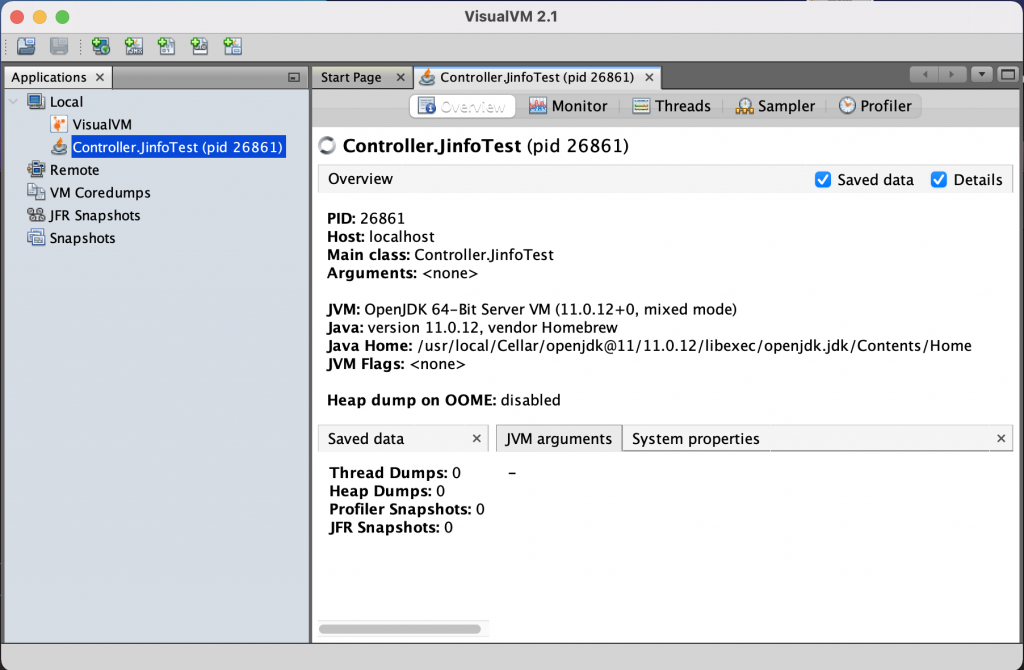Select the Snapshots tree node
This screenshot has width=1024, height=670.
coord(82,238)
